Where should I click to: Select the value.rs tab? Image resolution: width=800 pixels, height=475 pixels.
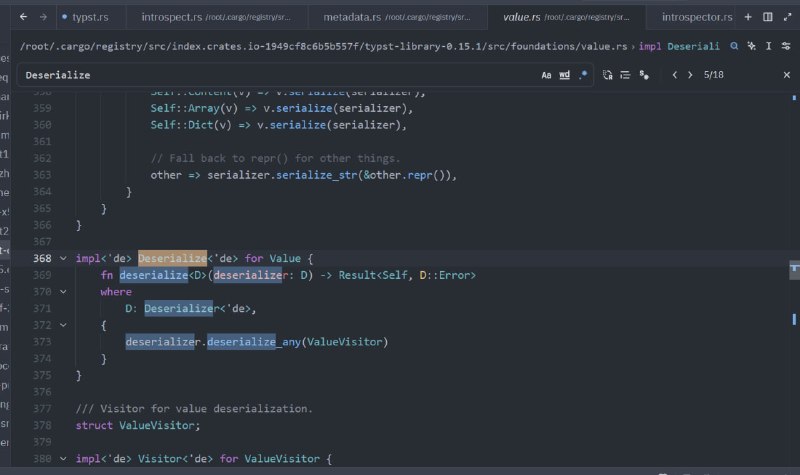566,17
